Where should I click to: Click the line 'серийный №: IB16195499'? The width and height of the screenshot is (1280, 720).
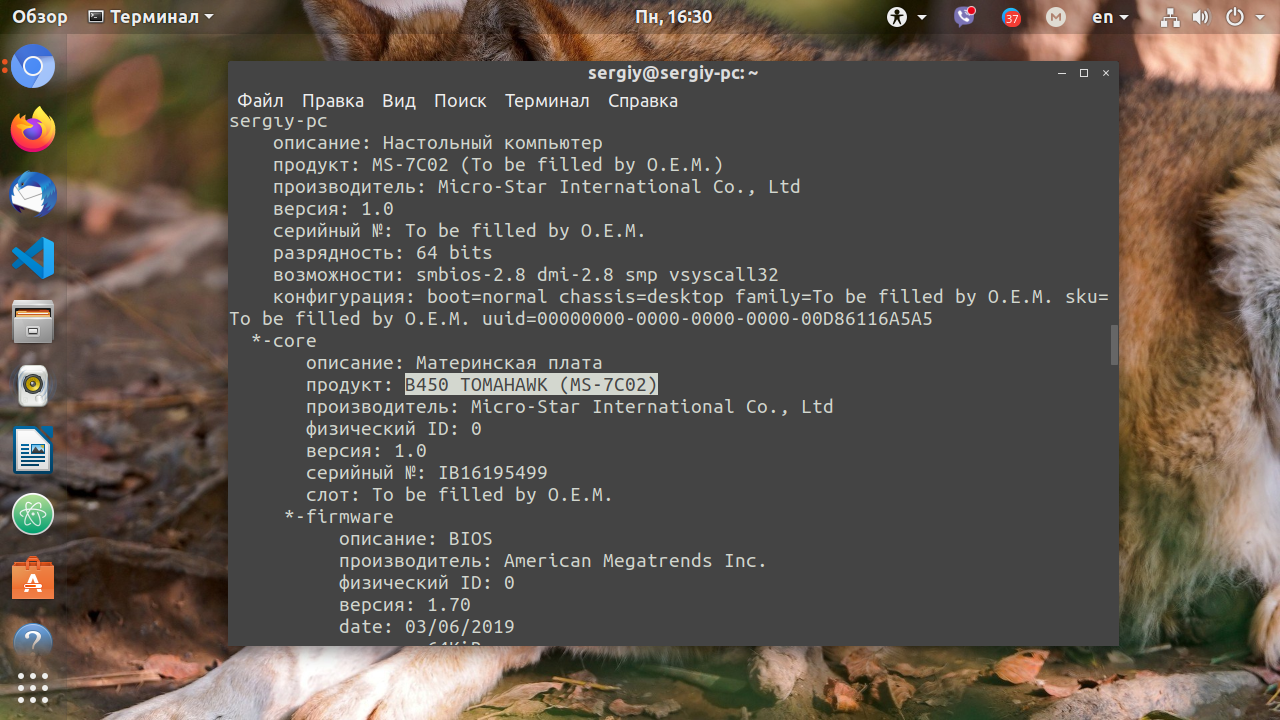(x=427, y=473)
